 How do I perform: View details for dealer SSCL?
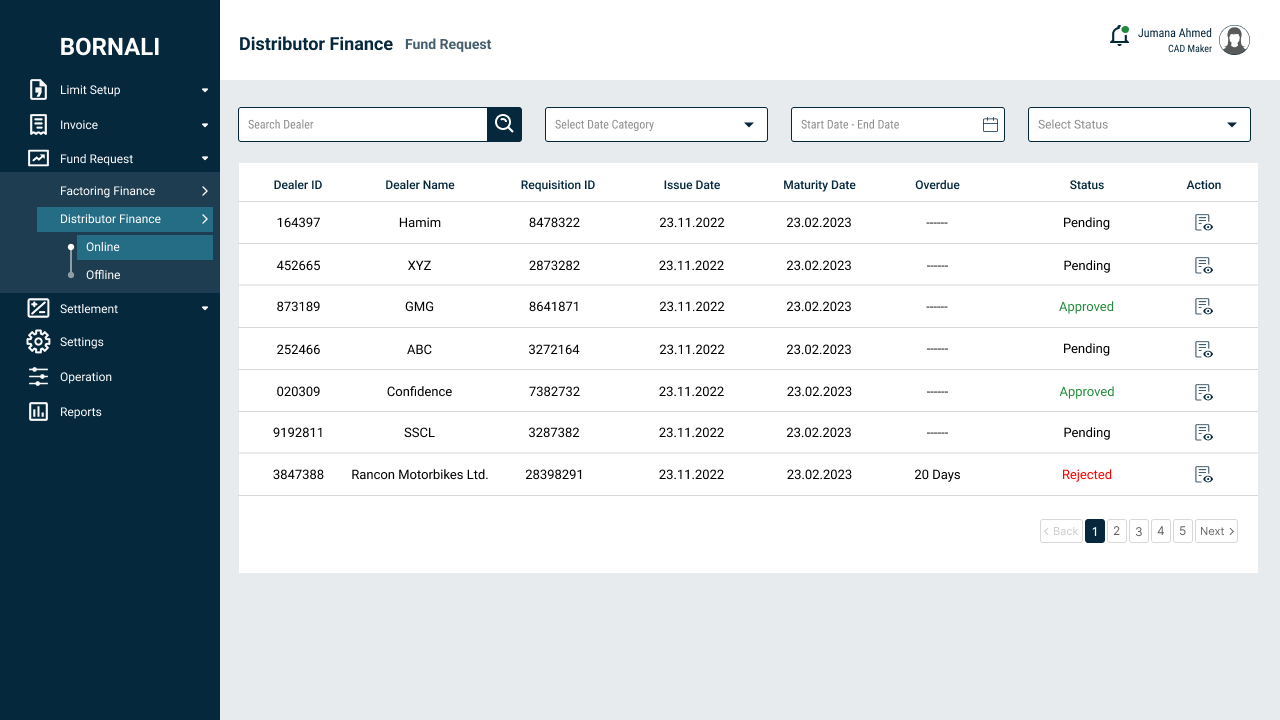point(1204,433)
